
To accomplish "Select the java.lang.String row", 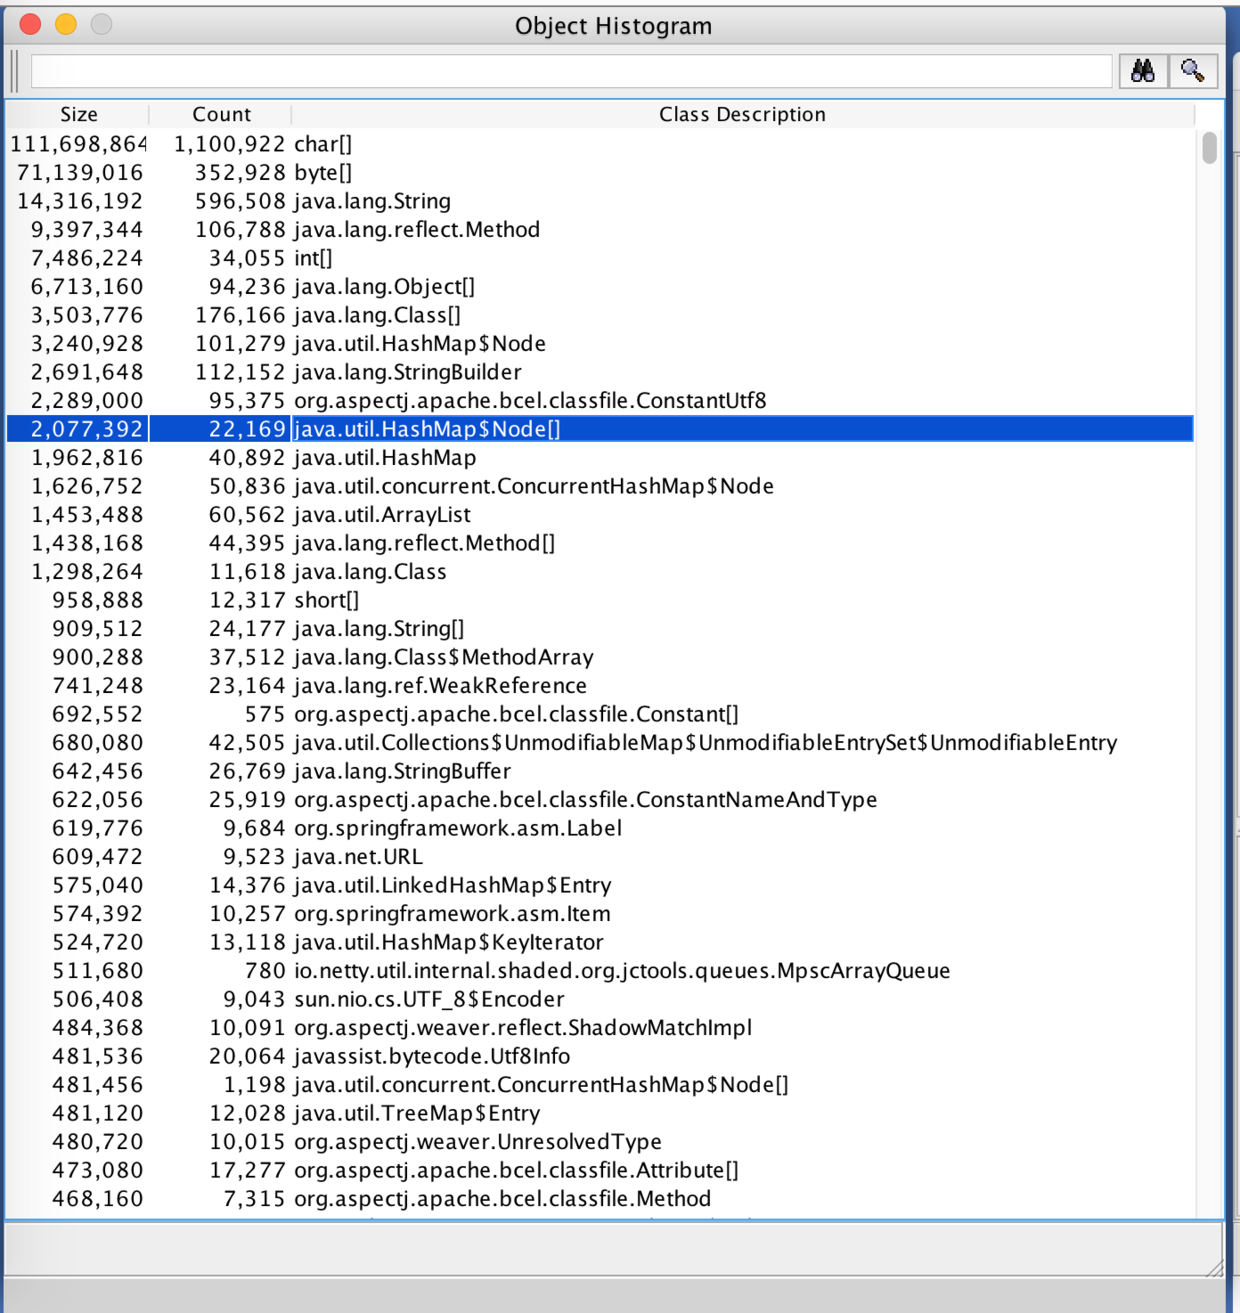I will click(600, 201).
